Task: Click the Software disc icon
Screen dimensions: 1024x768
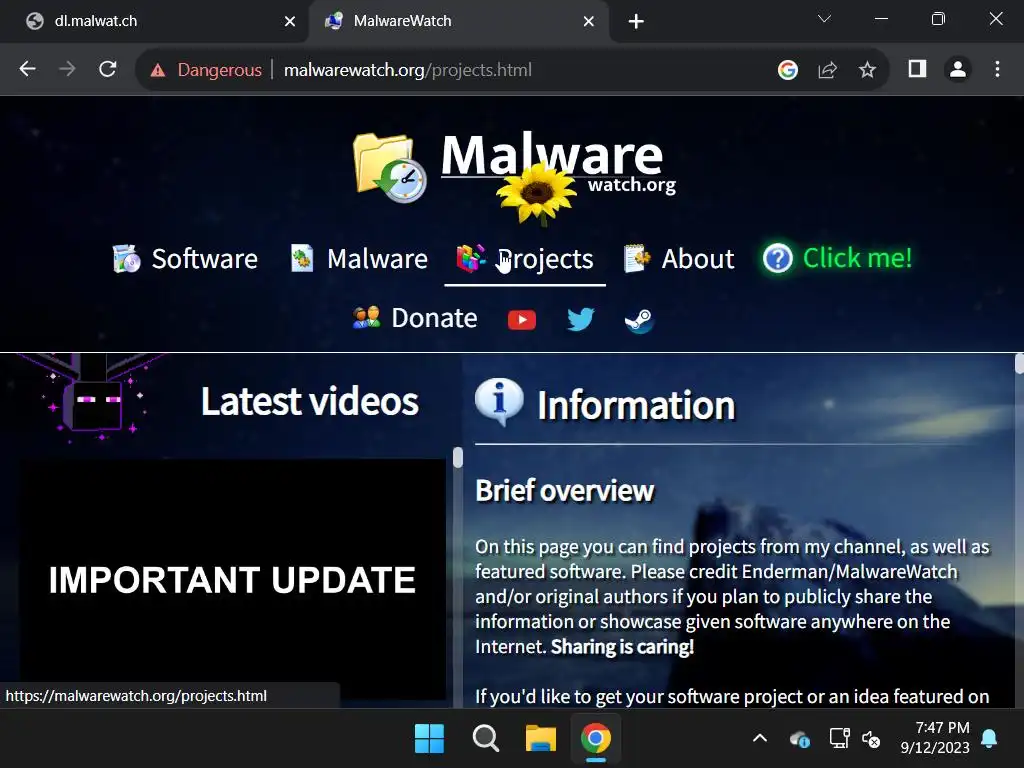Action: [x=126, y=259]
